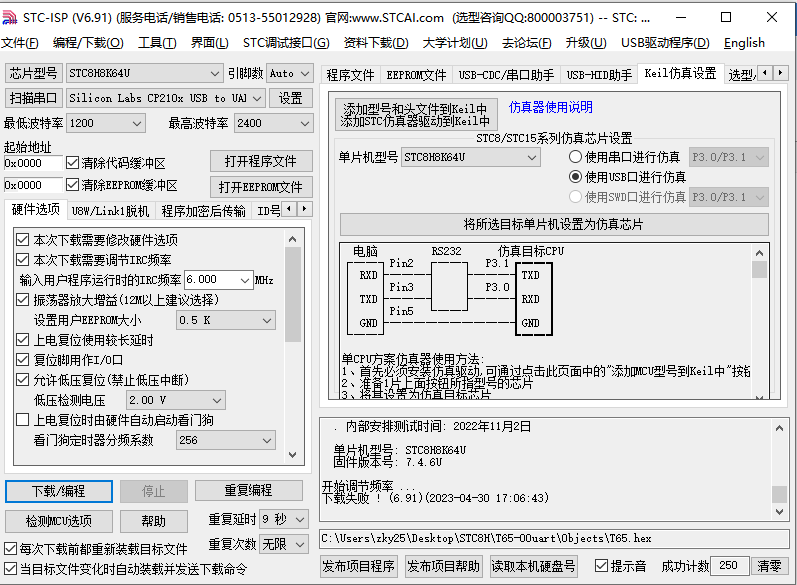Screen dimensions: 797x585
Task: Click left tab-scroll arrow on top tab strip
Action: click(x=765, y=73)
